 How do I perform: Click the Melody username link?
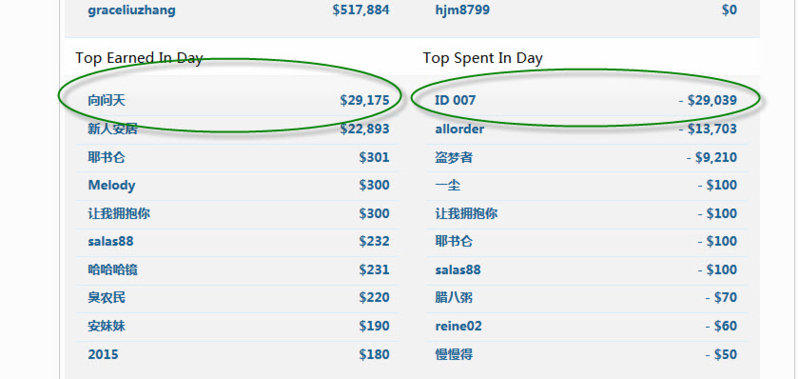click(112, 185)
